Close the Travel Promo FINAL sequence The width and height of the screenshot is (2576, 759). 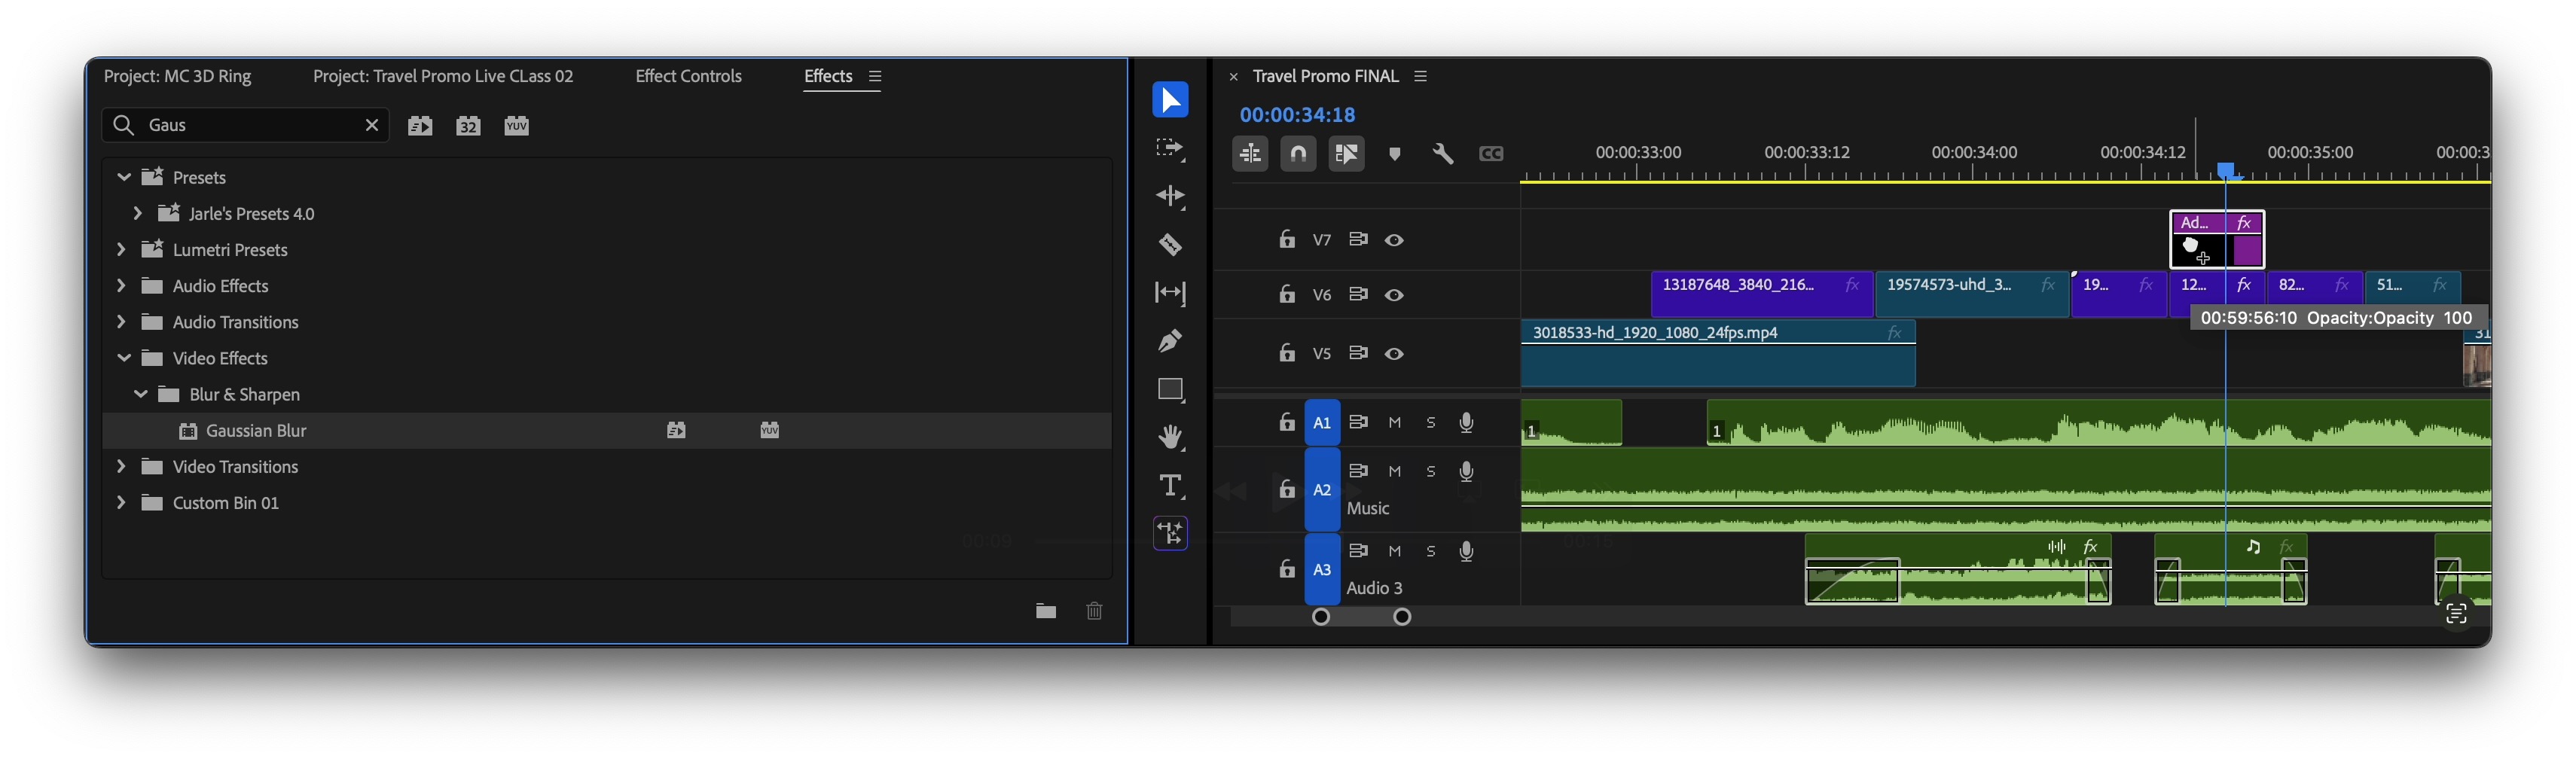(1233, 77)
